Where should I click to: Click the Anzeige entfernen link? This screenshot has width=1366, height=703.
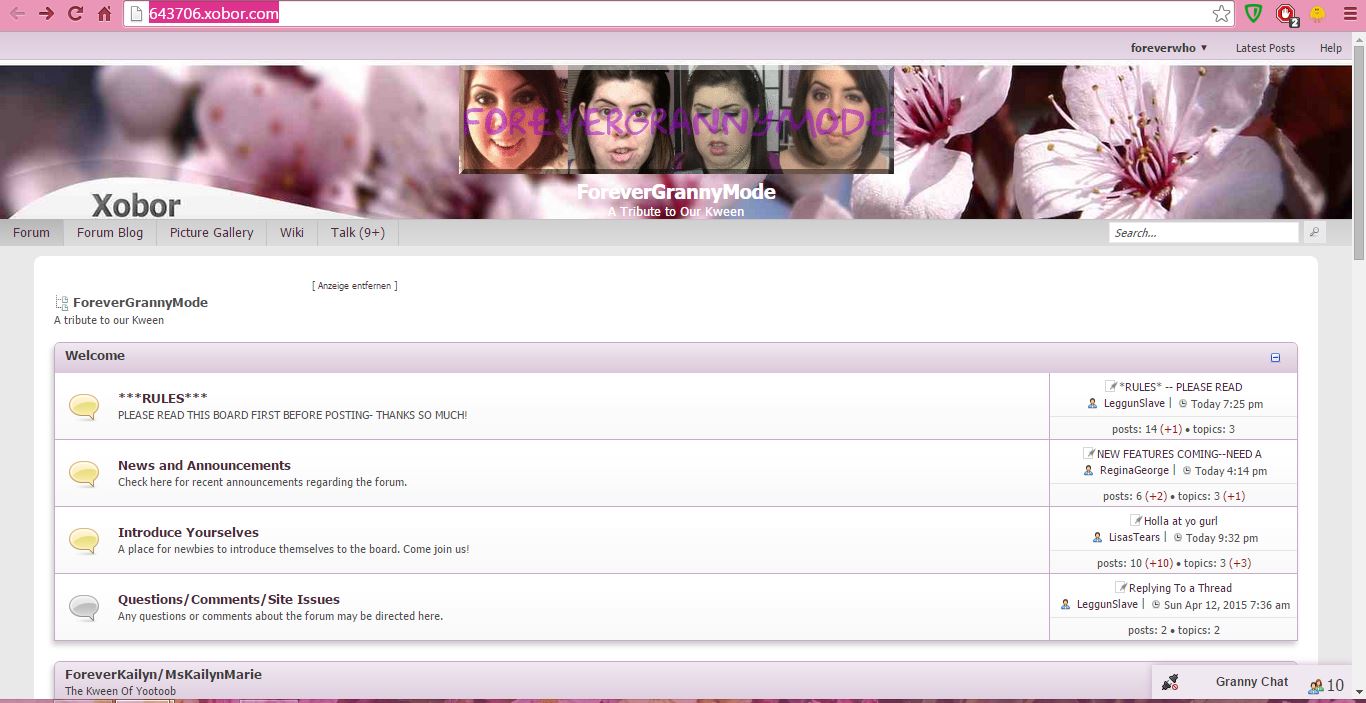point(354,286)
